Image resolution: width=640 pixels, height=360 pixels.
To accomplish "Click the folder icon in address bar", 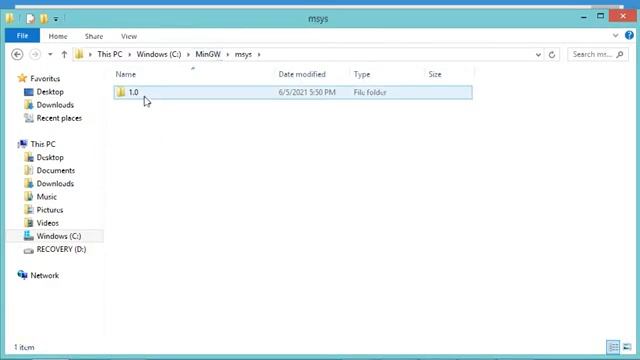I will [79, 54].
